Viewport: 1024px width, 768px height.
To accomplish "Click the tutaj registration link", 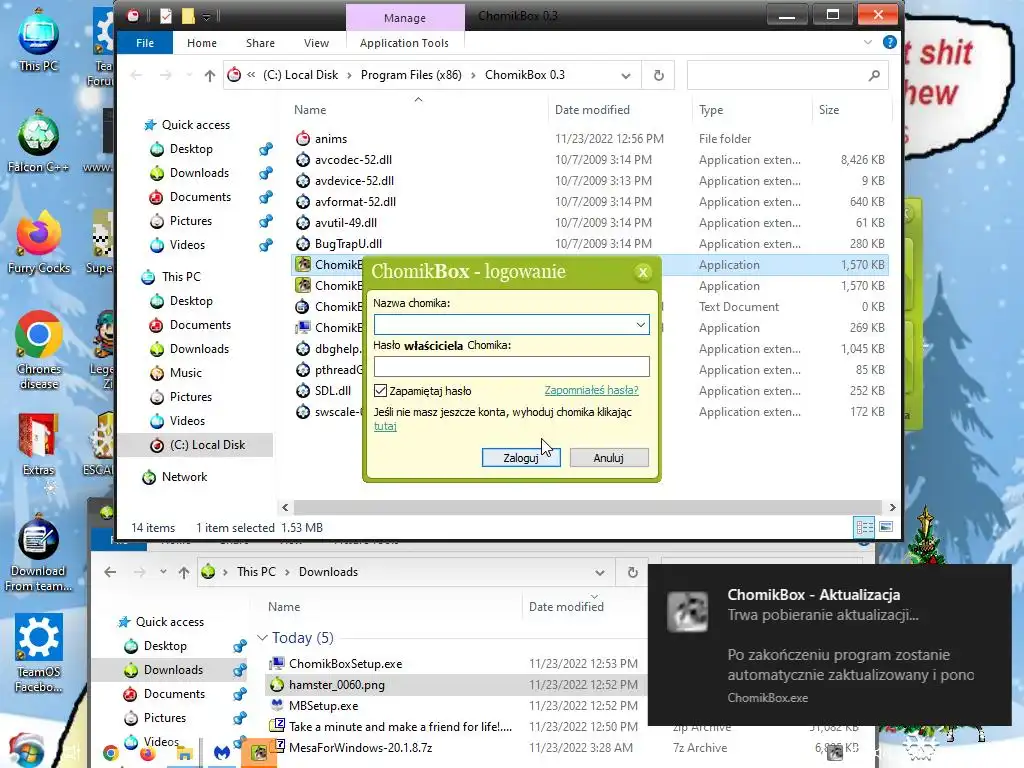I will pyautogui.click(x=385, y=426).
